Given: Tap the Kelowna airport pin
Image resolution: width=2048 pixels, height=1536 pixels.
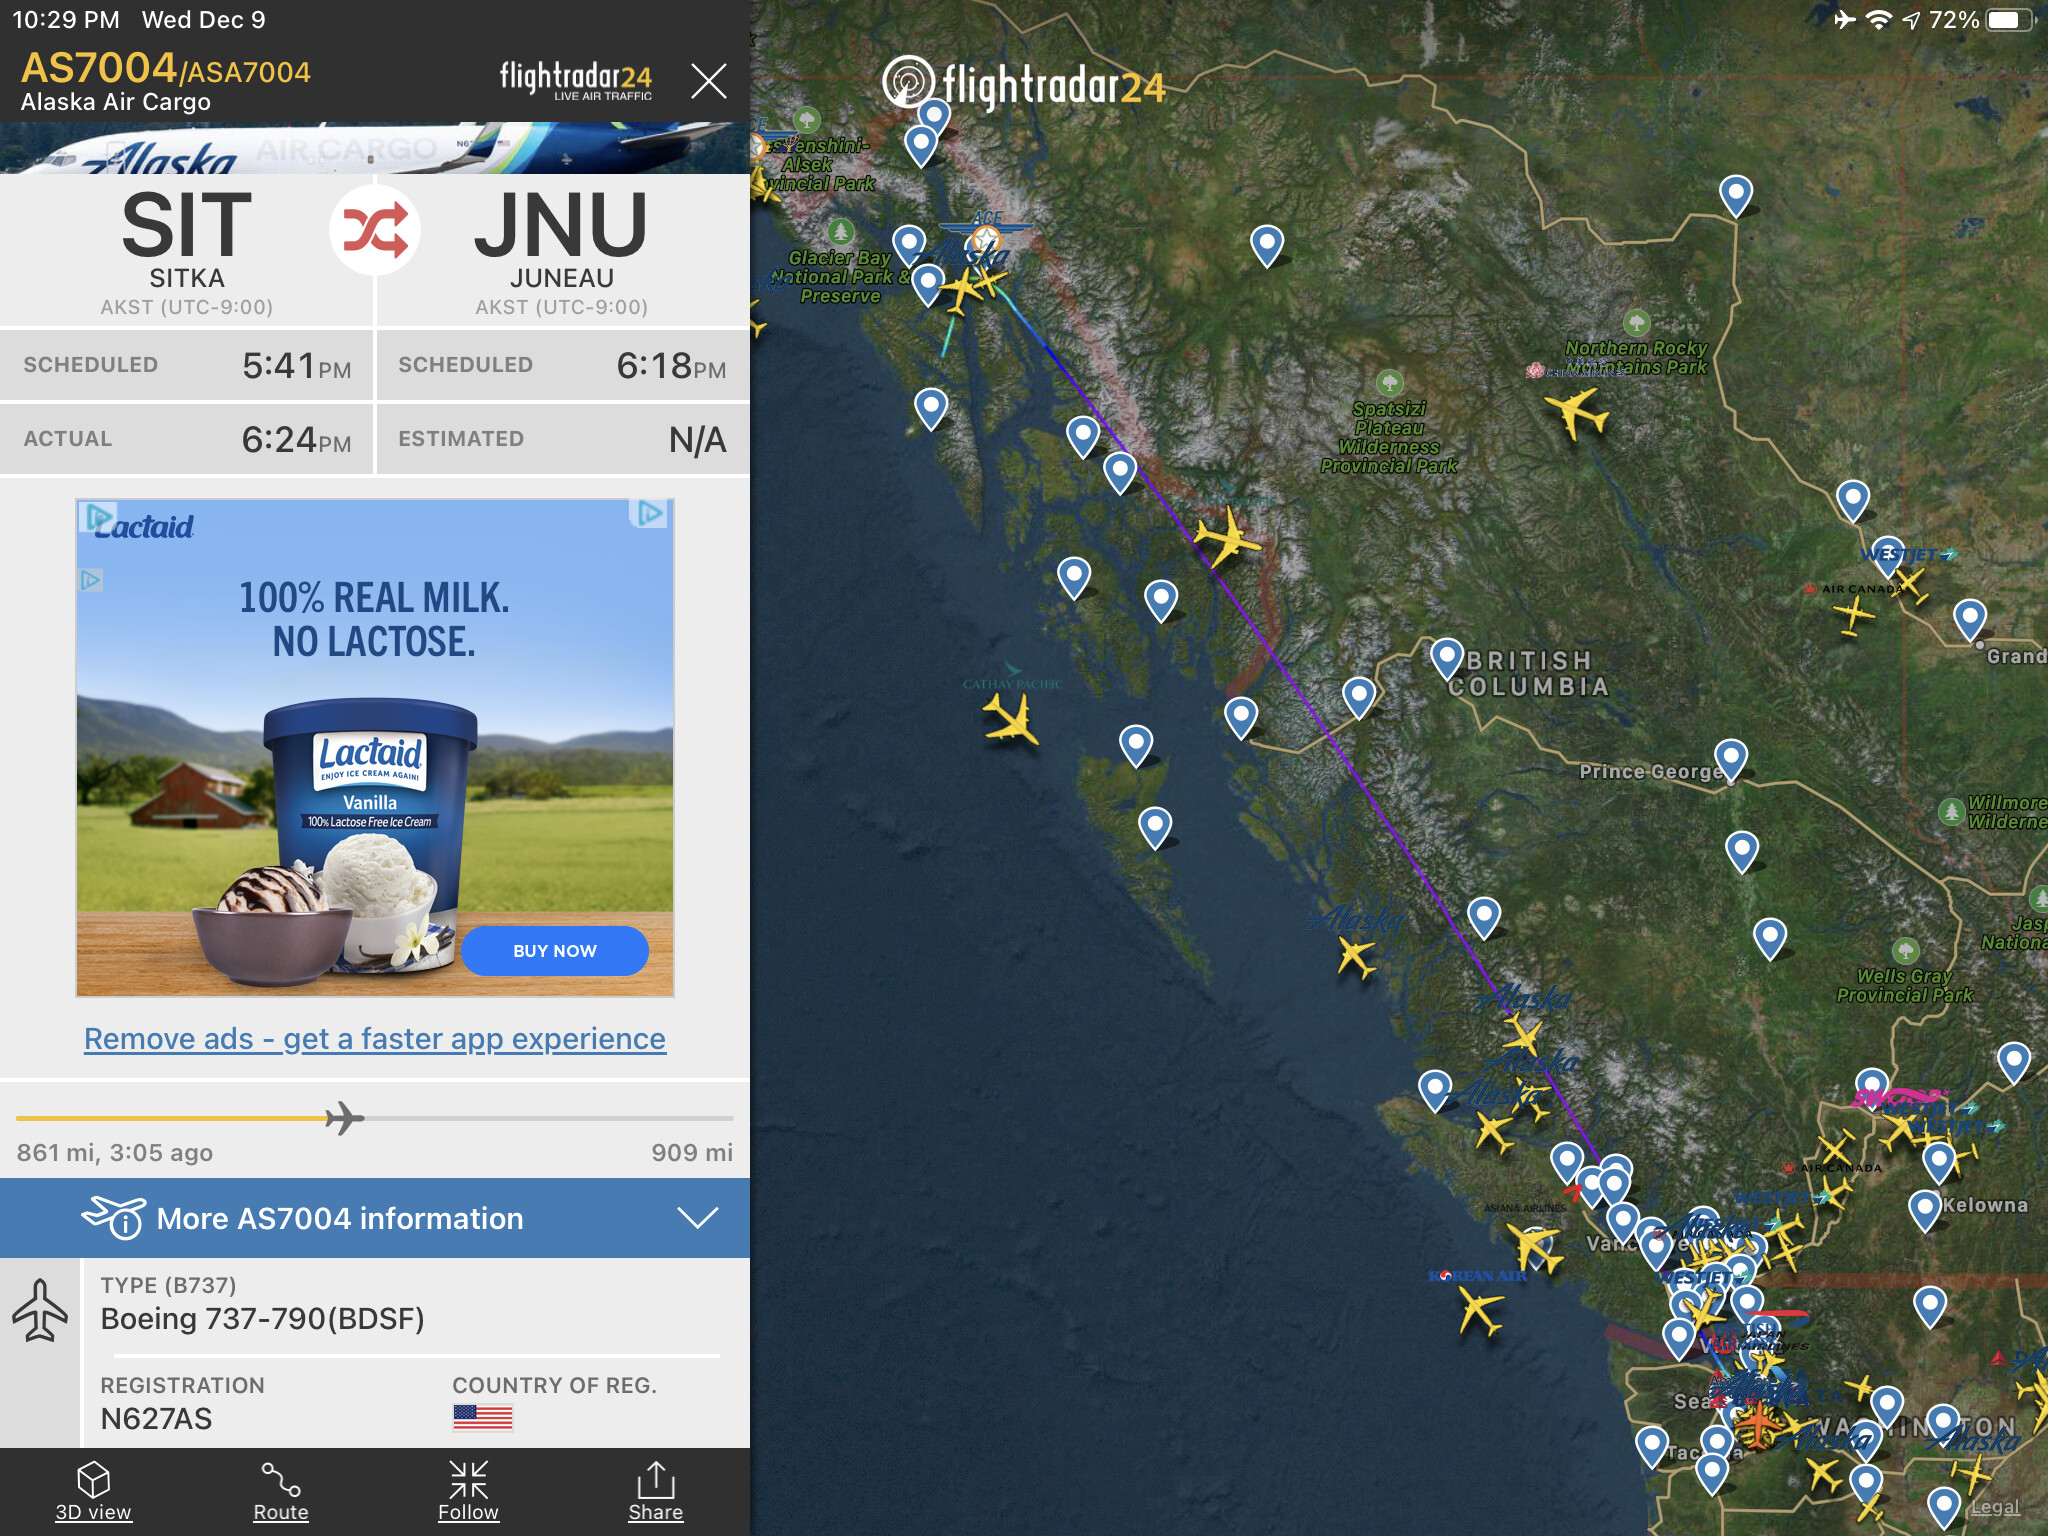Looking at the screenshot, I should pyautogui.click(x=1925, y=1210).
